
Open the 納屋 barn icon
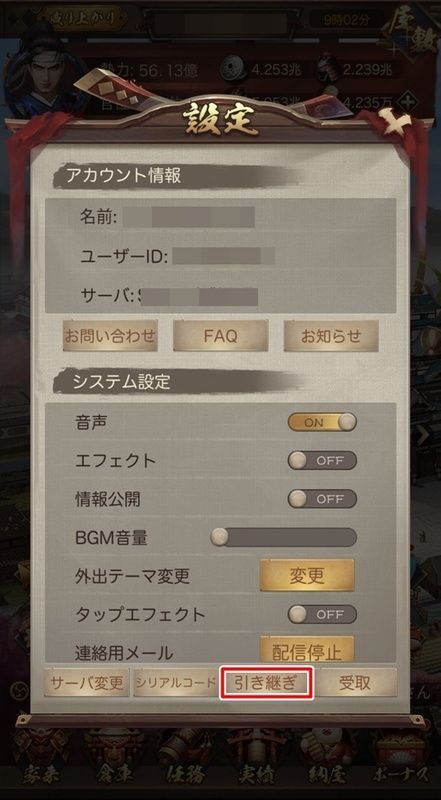coord(328,757)
